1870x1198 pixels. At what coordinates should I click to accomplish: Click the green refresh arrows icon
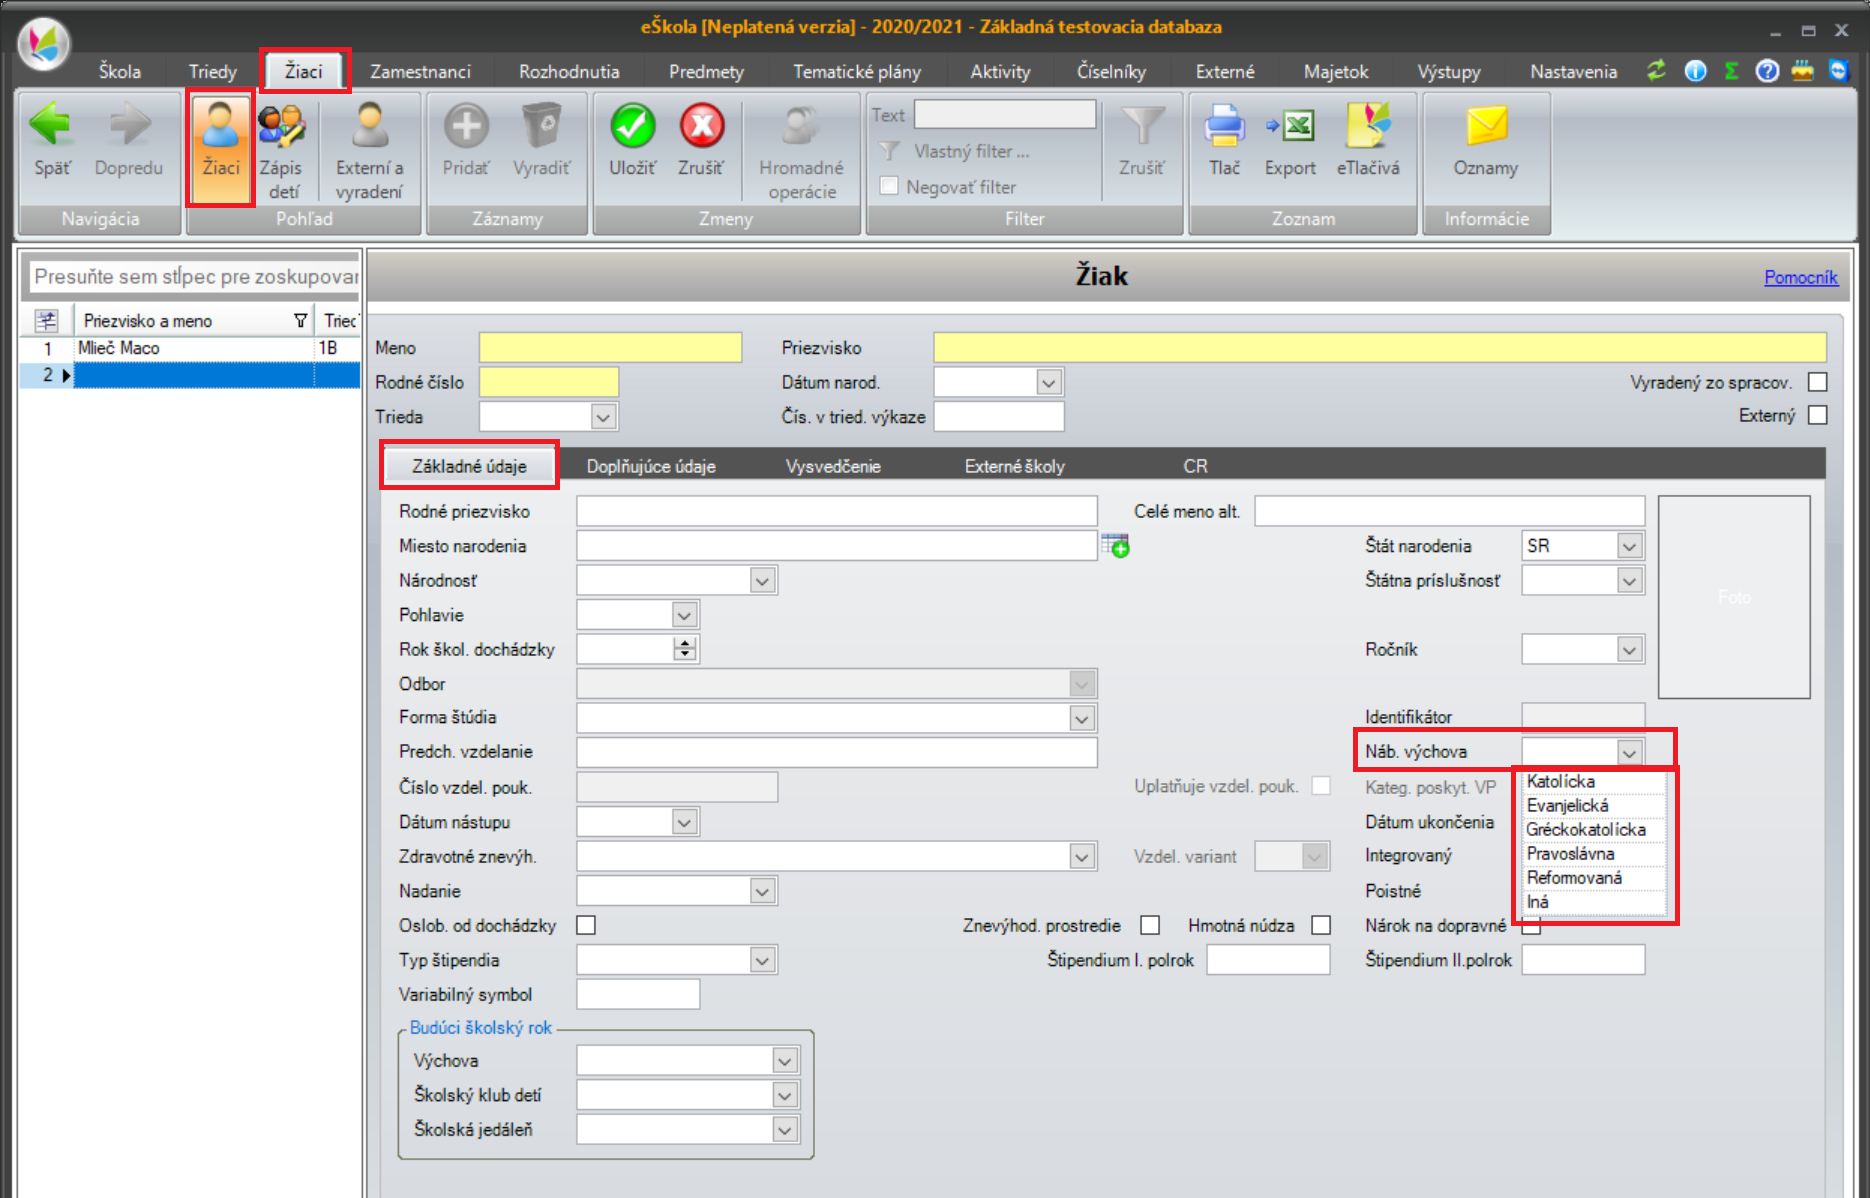click(1657, 71)
